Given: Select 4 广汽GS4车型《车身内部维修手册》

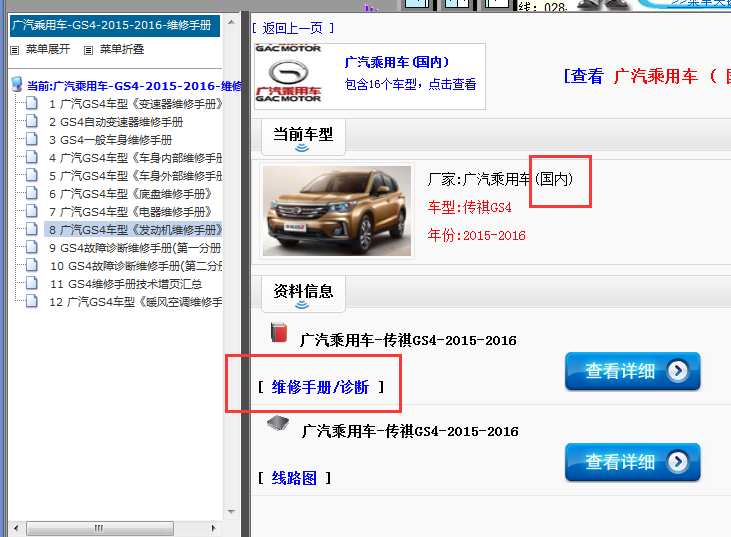Looking at the screenshot, I should click(x=135, y=158).
